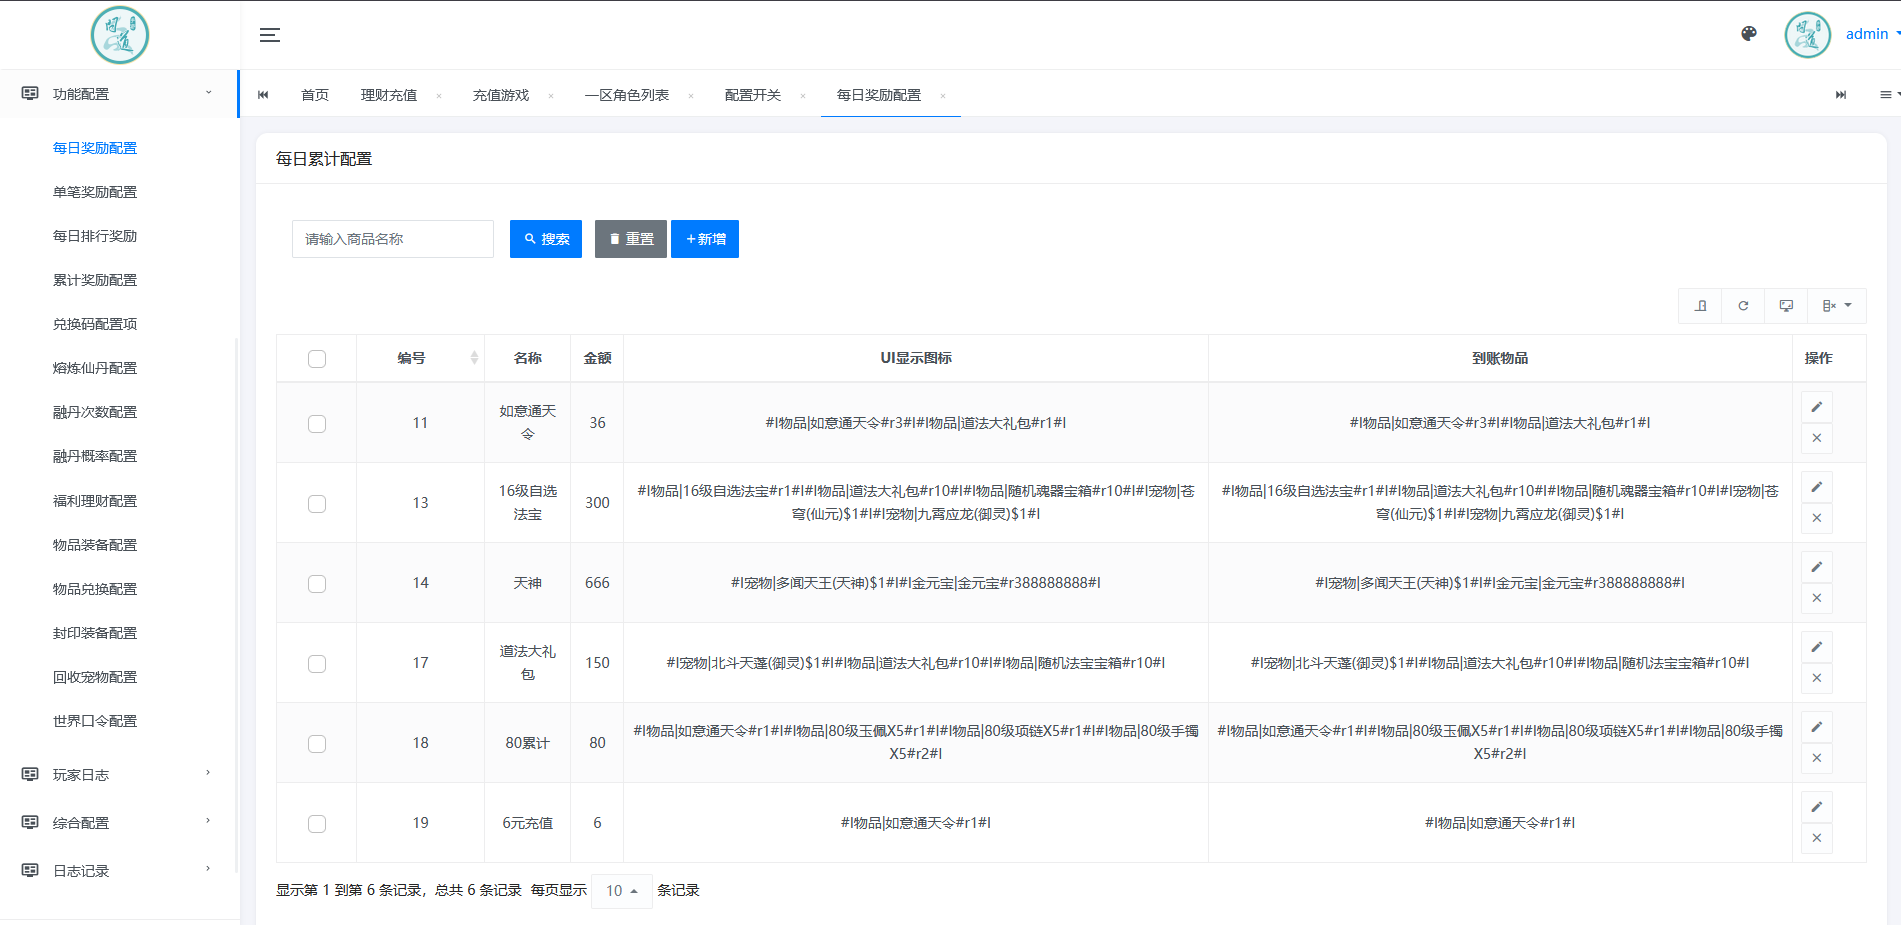This screenshot has height=925, width=1901.
Task: Open the theme palette icon
Action: click(x=1749, y=33)
